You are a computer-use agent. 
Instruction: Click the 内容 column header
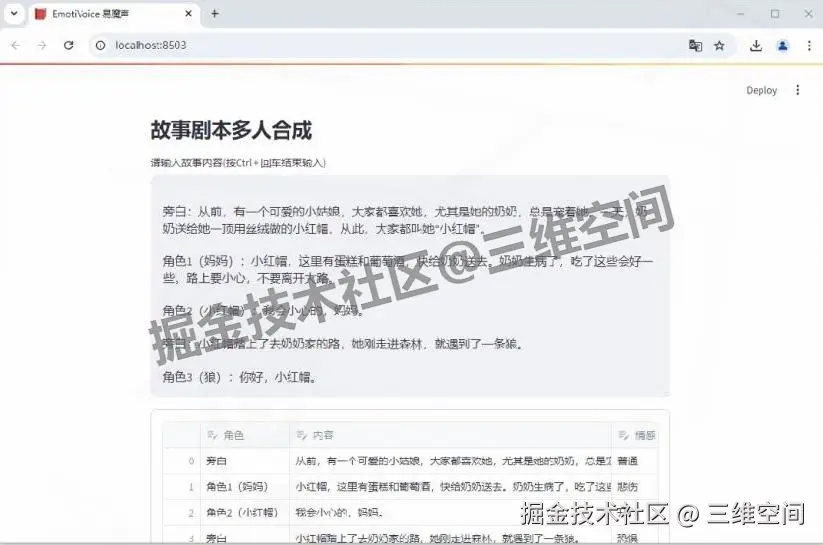coord(450,435)
